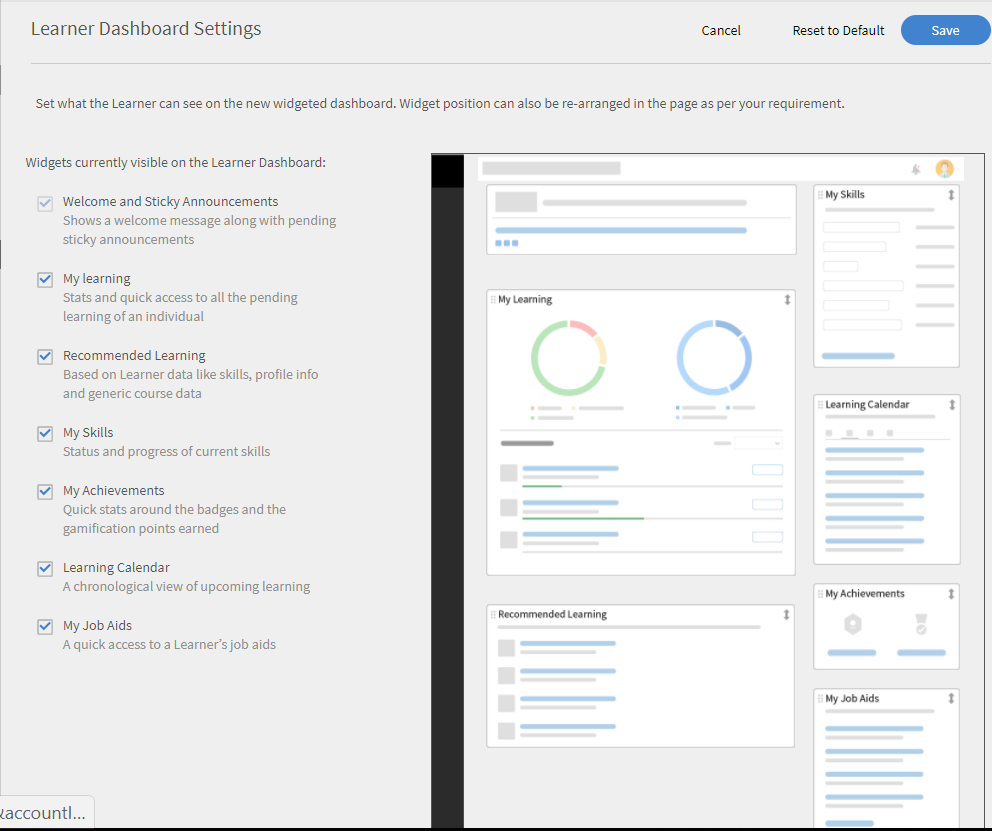The image size is (992, 831).
Task: Click the My Job Aids widget reorder arrow
Action: [x=951, y=699]
